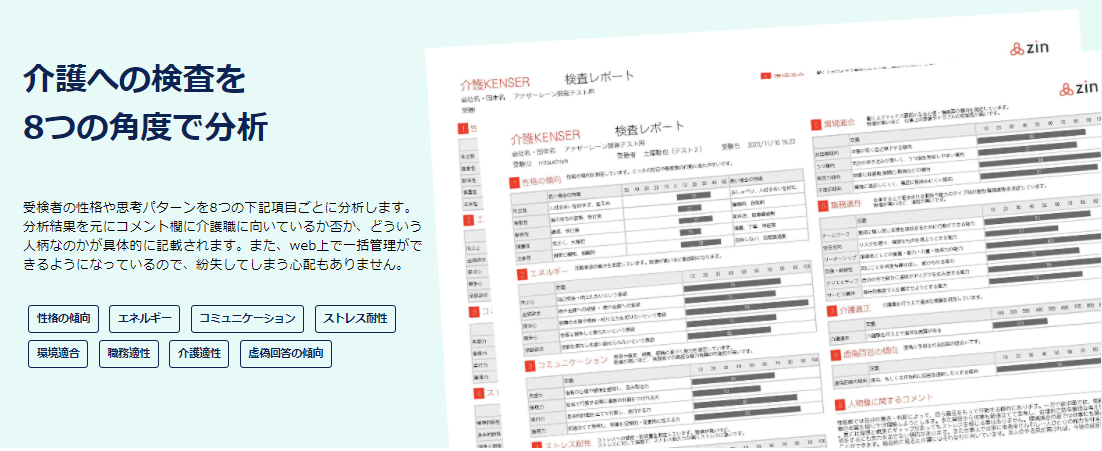Click the zin logo on the front report

(x=1081, y=89)
